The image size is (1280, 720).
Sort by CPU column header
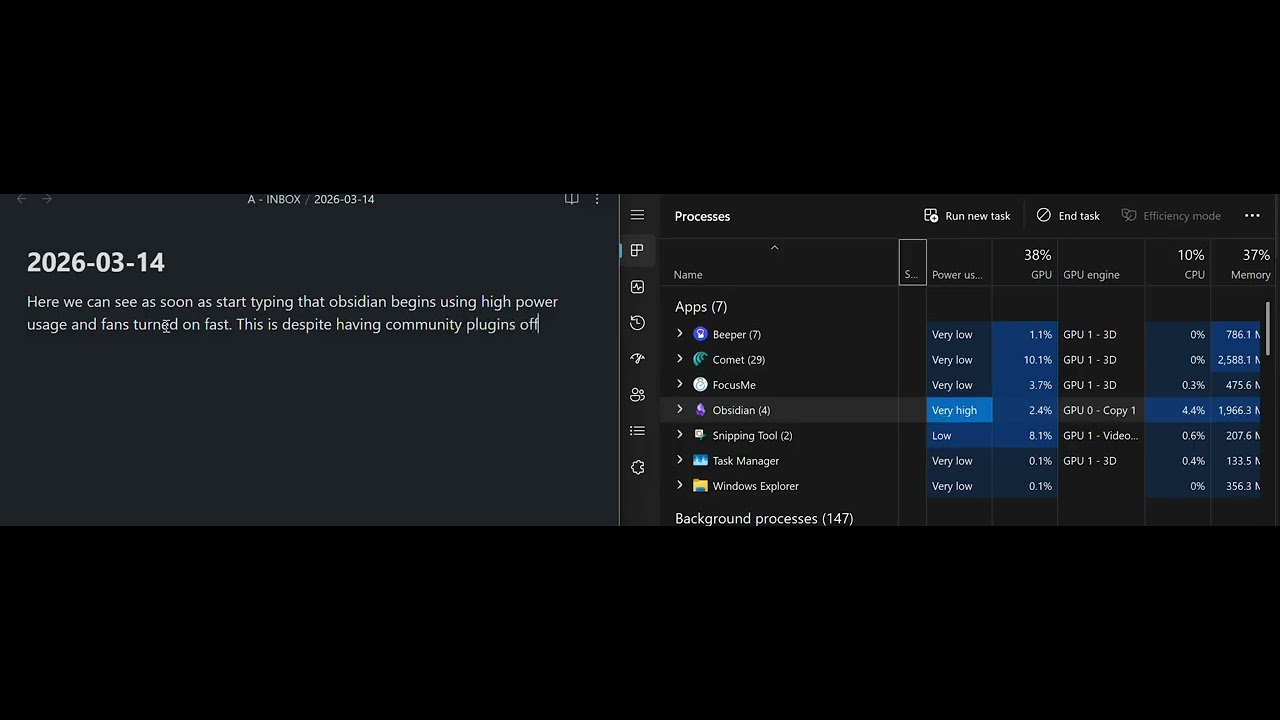pos(1178,262)
